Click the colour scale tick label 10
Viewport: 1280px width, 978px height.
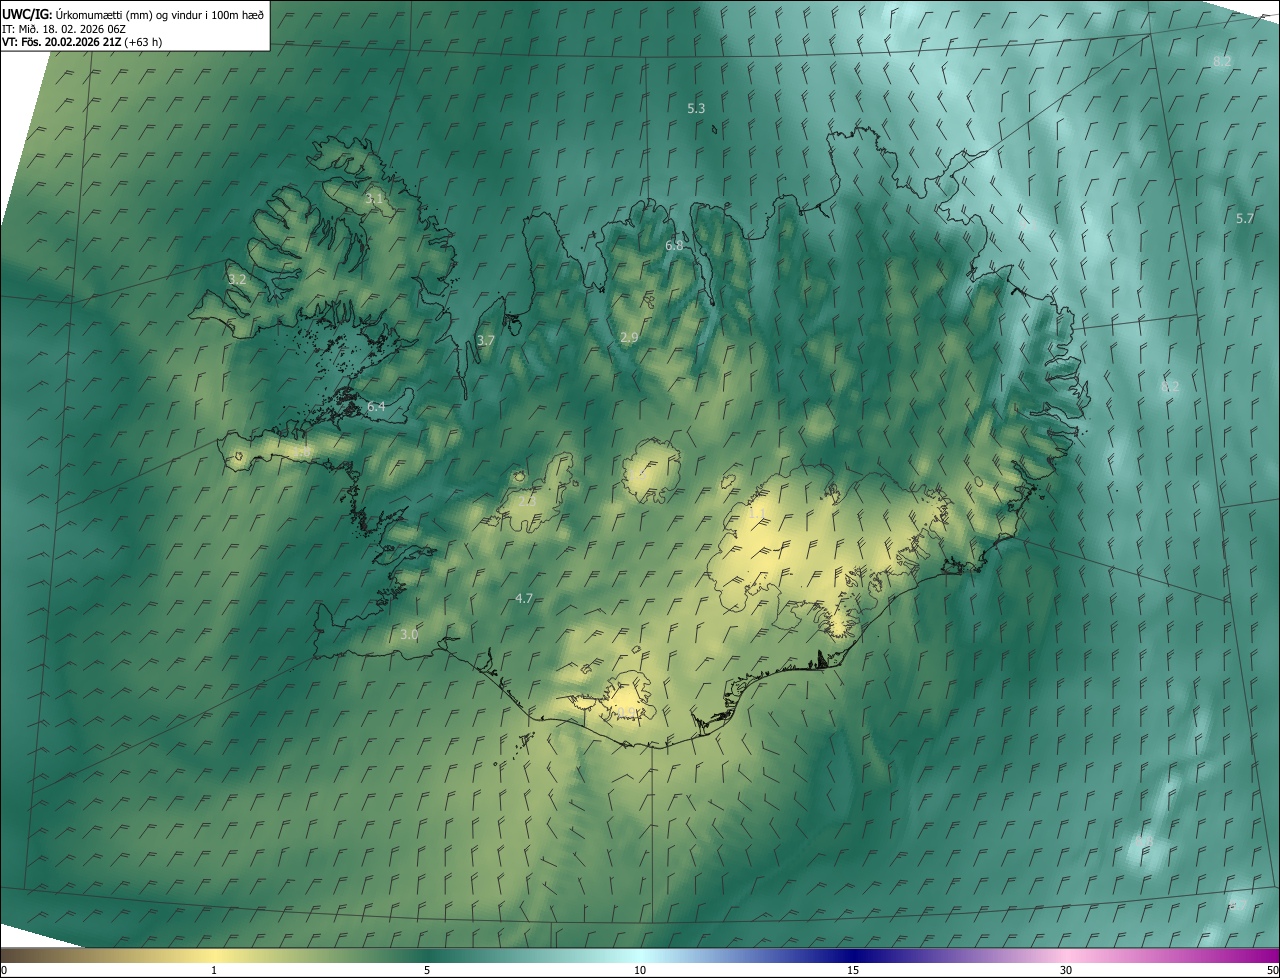(640, 970)
